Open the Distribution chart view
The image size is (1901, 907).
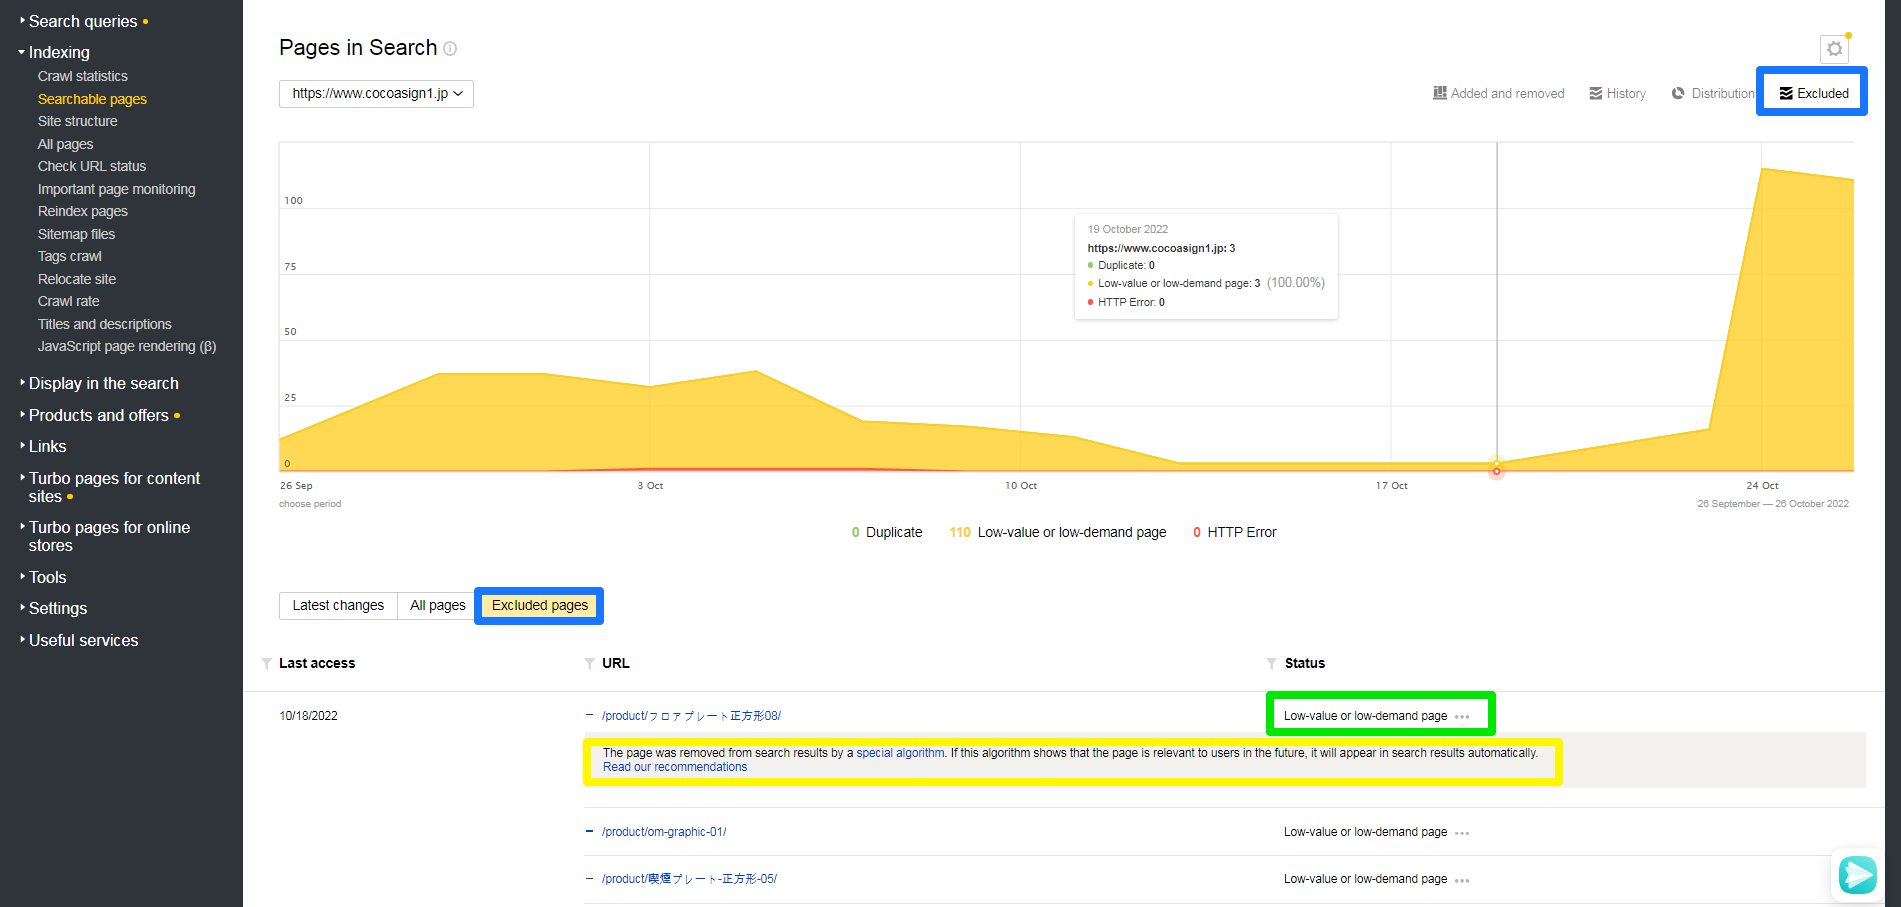coord(1712,92)
